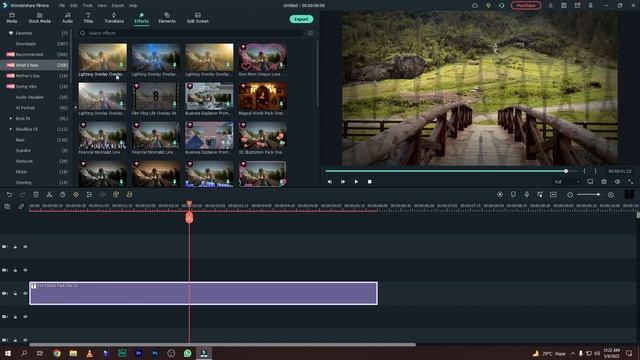Zoom in the timeline with plus icon
Screen dimensions: 640x360
pos(611,195)
